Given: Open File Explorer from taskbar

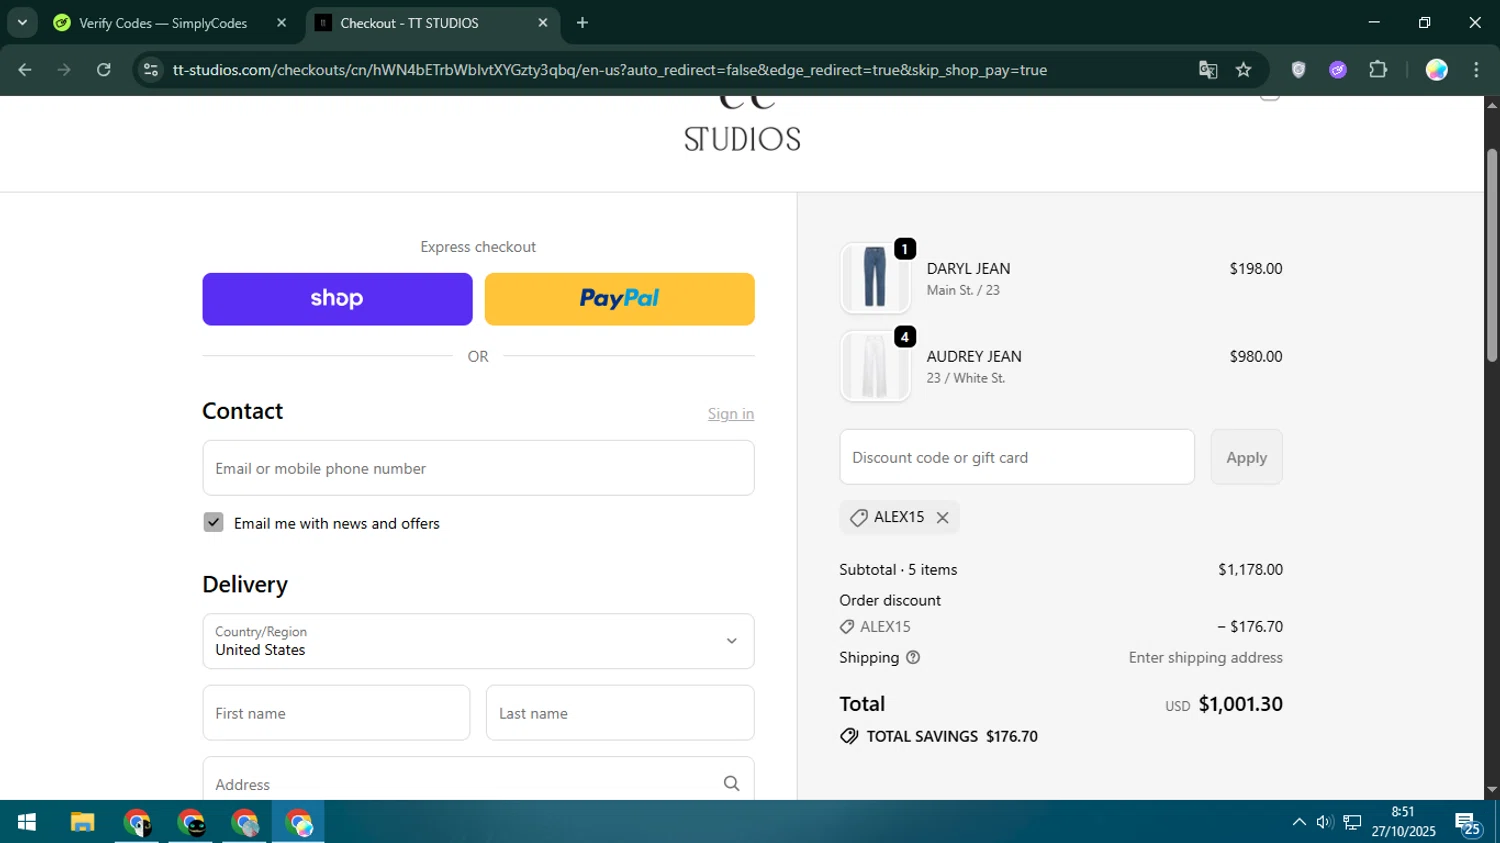Looking at the screenshot, I should click(82, 822).
